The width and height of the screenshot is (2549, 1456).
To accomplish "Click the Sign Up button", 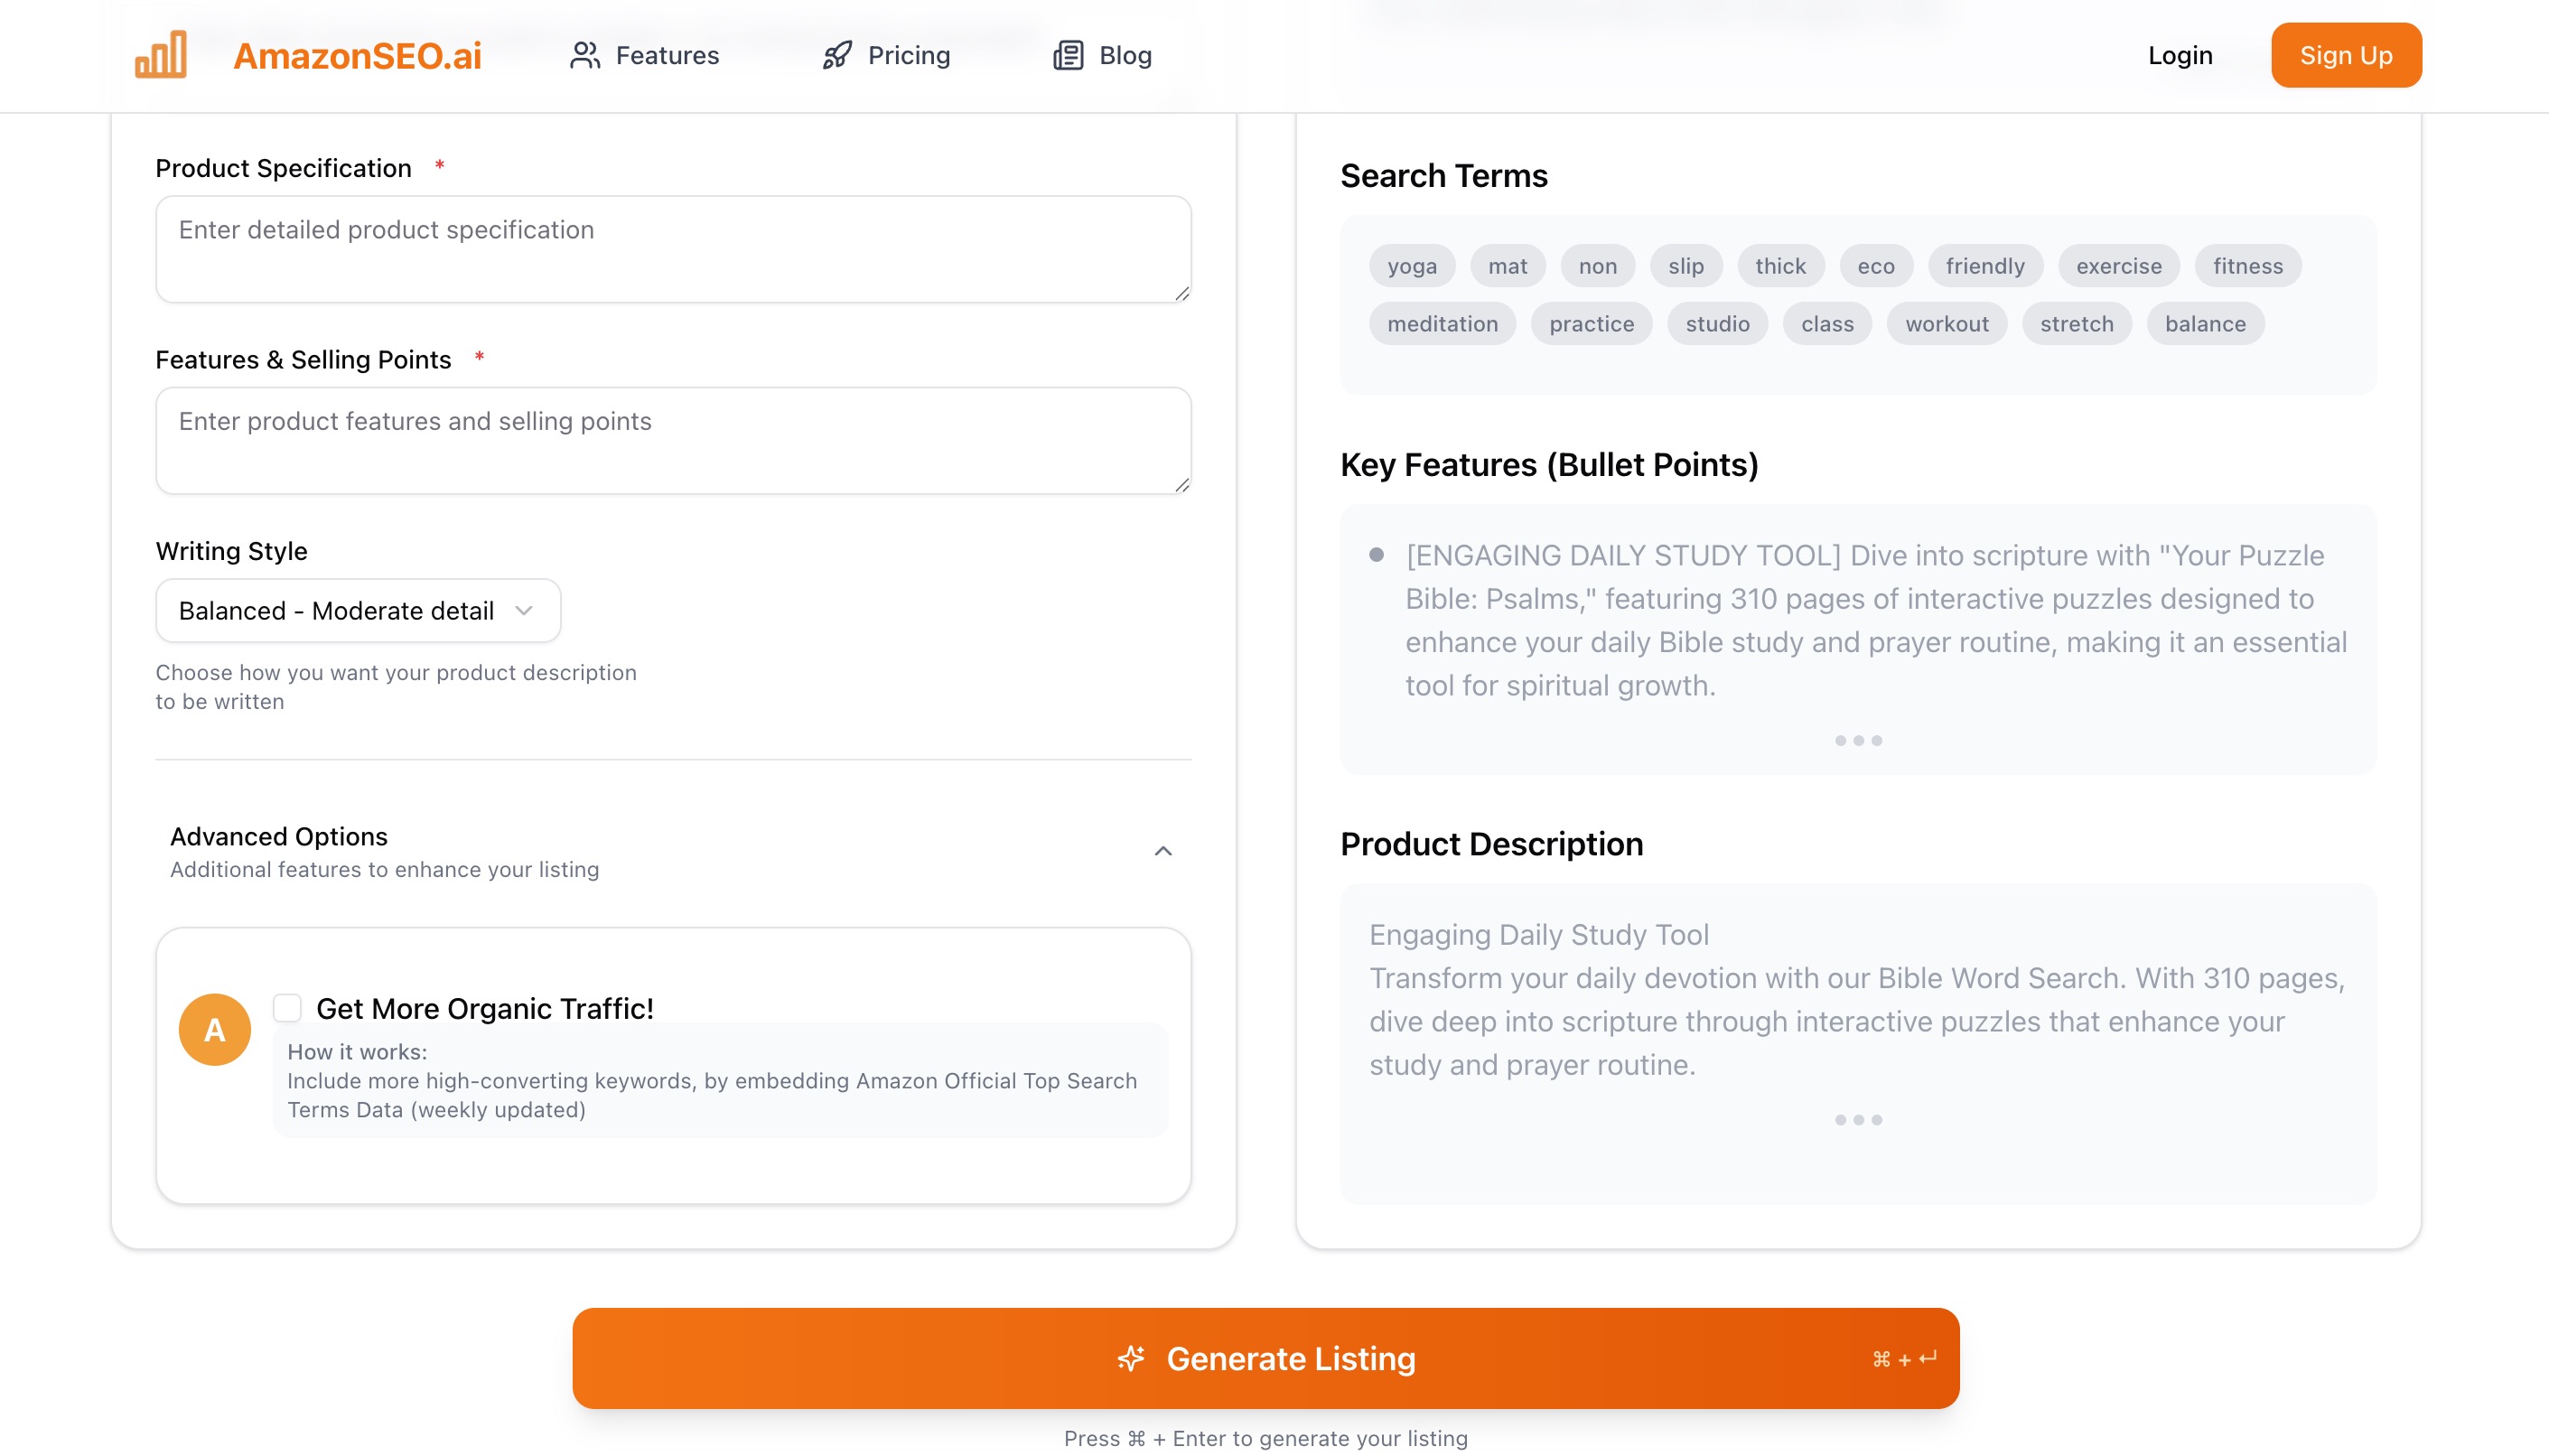I will 2346,55.
